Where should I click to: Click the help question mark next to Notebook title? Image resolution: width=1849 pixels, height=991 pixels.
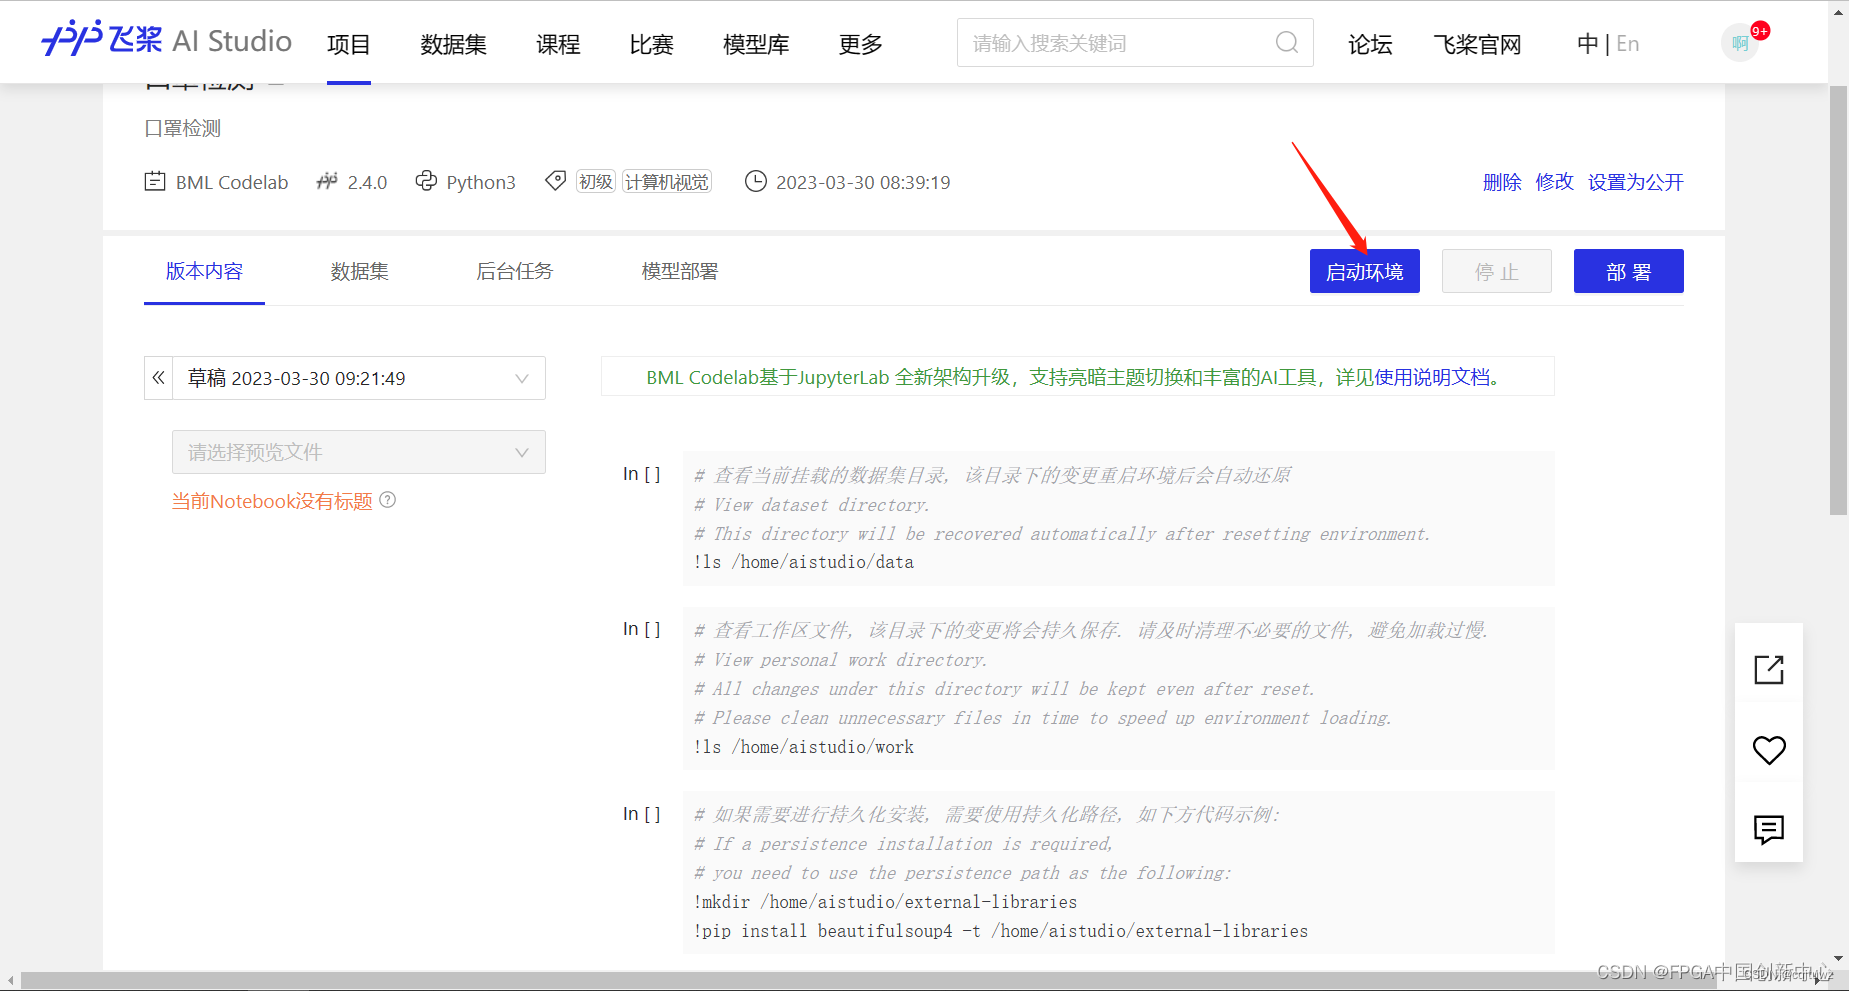point(388,500)
